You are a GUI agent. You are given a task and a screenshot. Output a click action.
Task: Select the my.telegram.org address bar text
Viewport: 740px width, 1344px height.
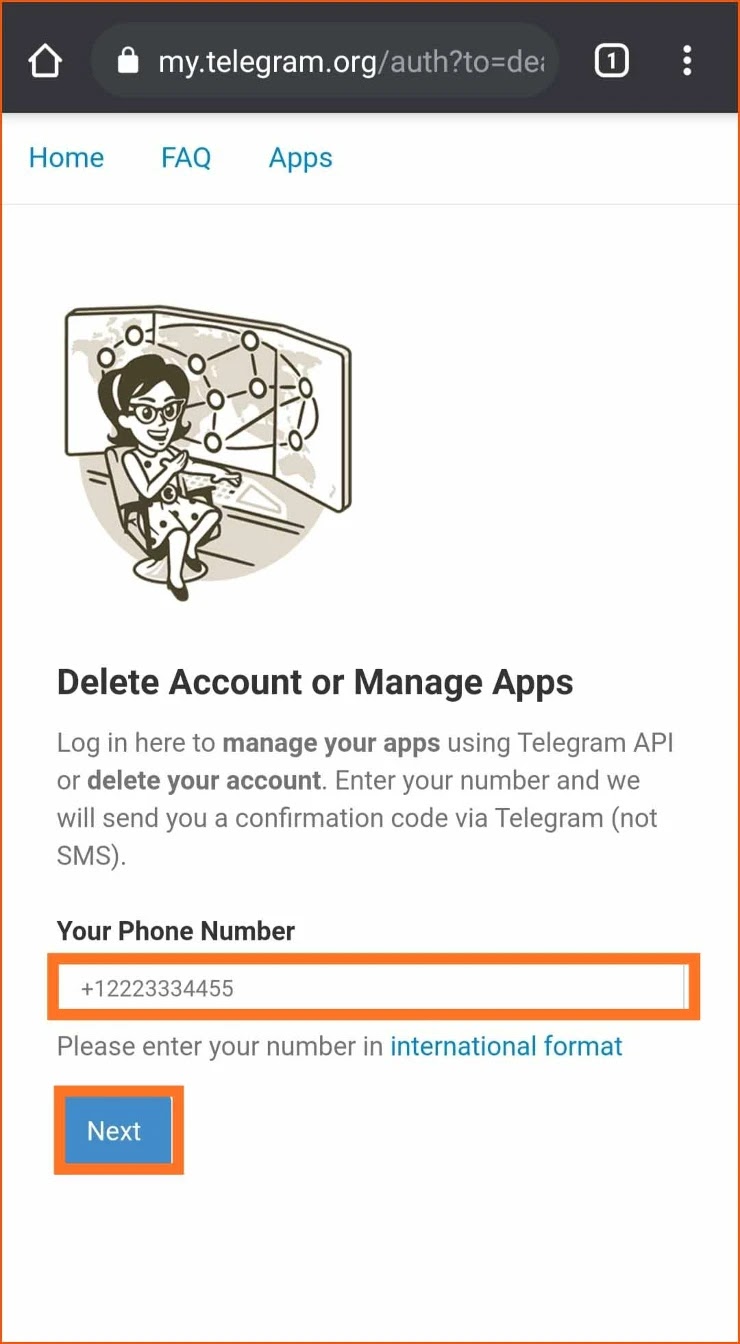(352, 62)
